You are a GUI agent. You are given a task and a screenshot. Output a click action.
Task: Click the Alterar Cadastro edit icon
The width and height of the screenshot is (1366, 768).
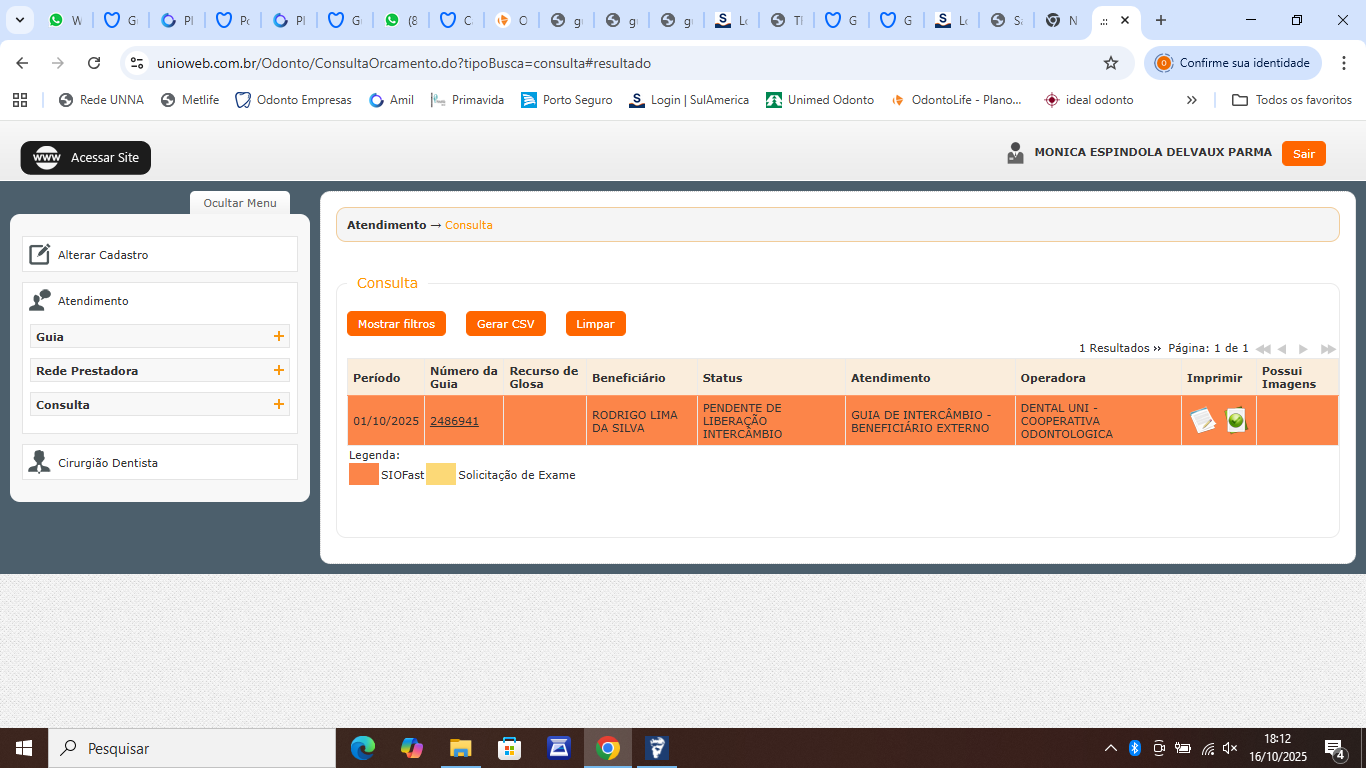[x=39, y=254]
